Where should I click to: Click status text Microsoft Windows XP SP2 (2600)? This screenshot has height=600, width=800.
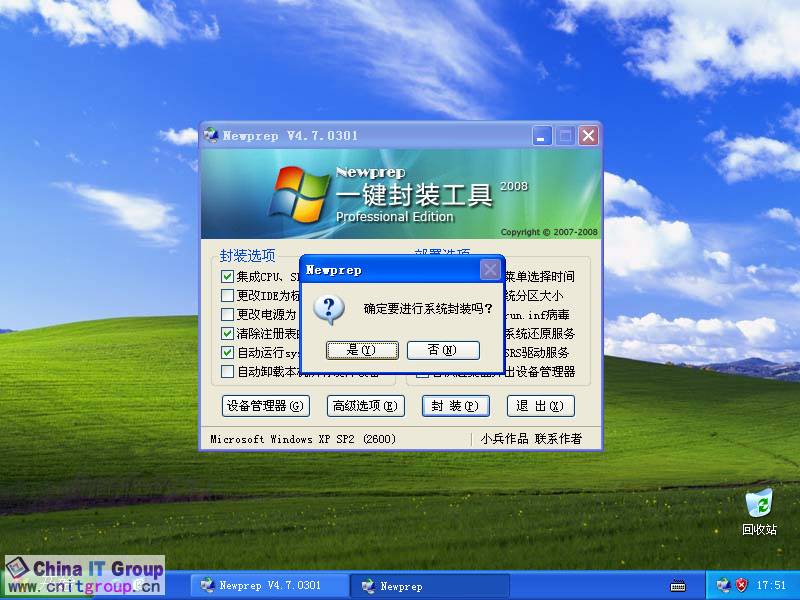(x=303, y=439)
